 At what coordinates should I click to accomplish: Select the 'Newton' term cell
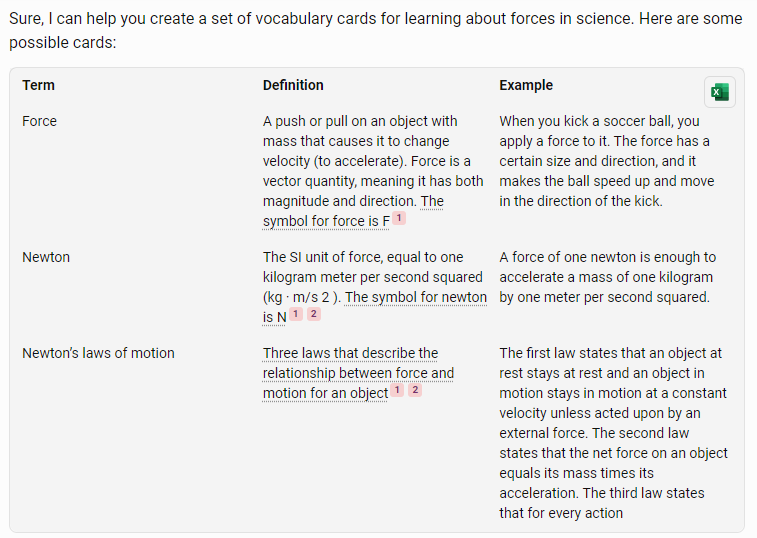(46, 257)
